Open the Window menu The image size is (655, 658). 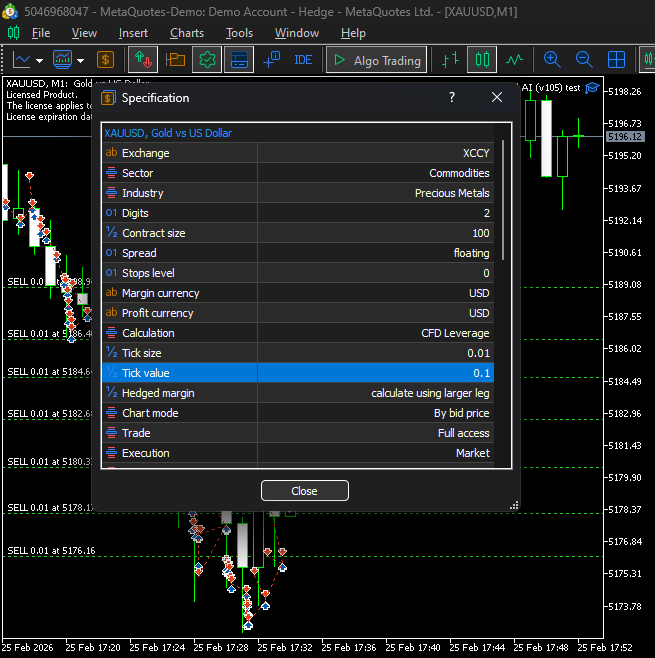297,33
